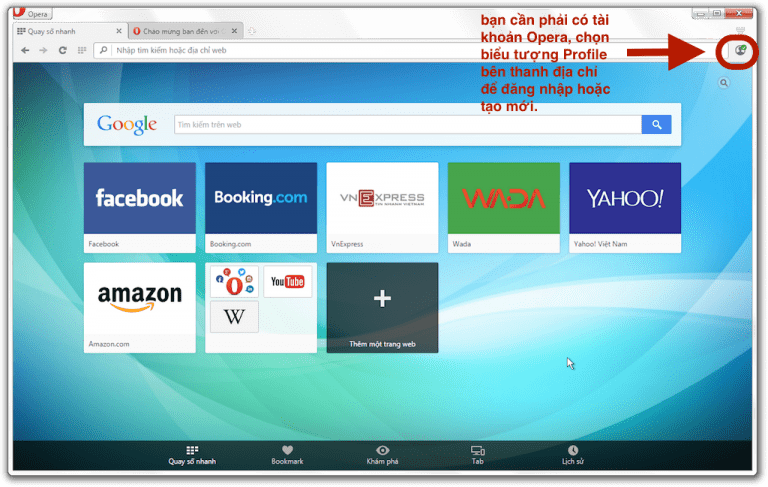Image resolution: width=768 pixels, height=487 pixels.
Task: Click the Facebook label under its tile
Action: (x=104, y=244)
